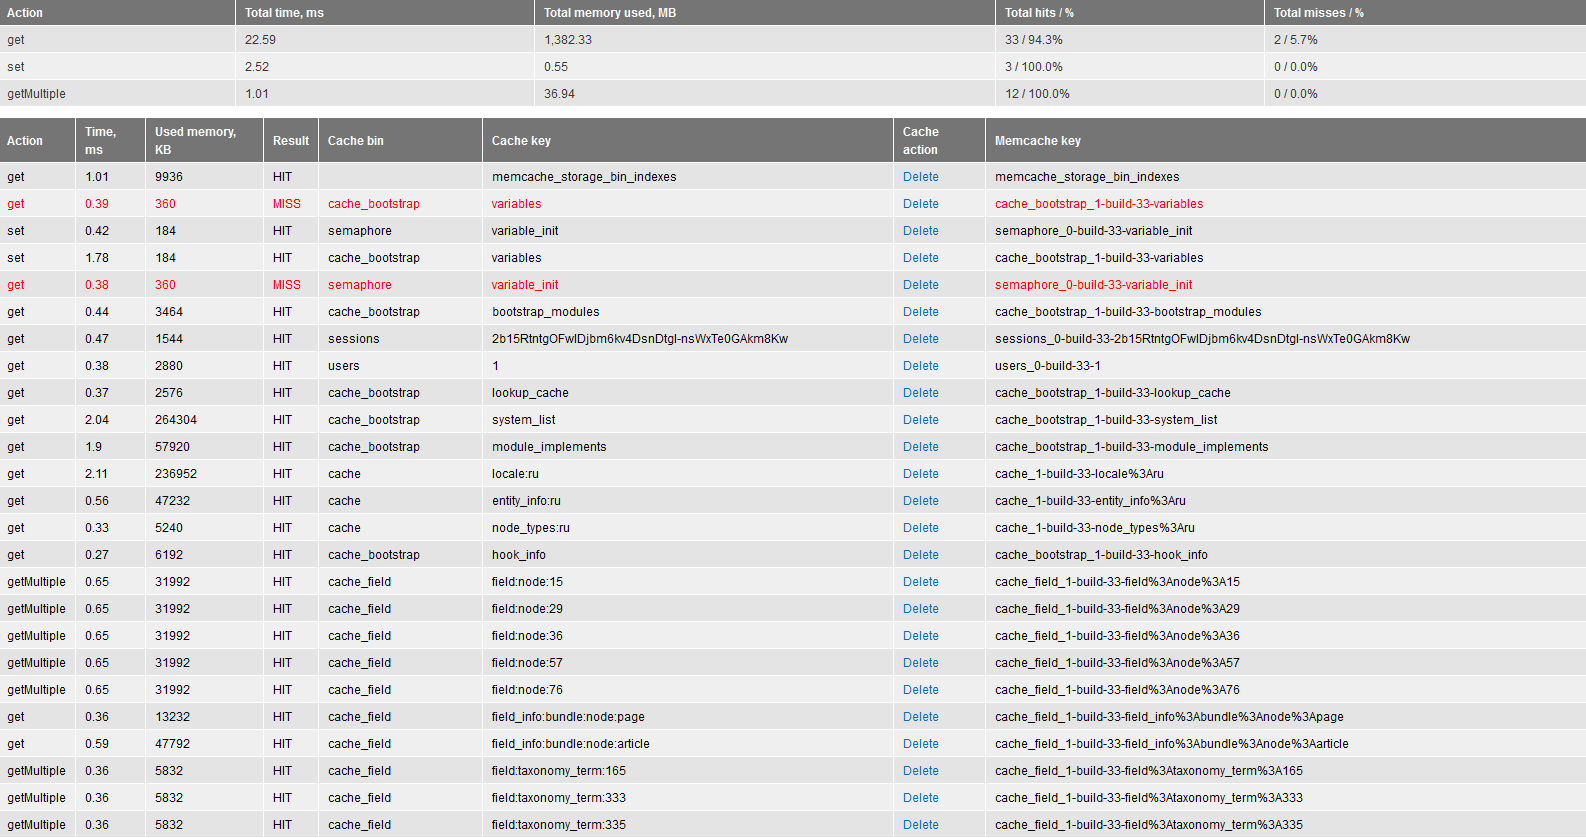Click the Total time, ms summary header
This screenshot has height=838, width=1586.
(x=284, y=13)
